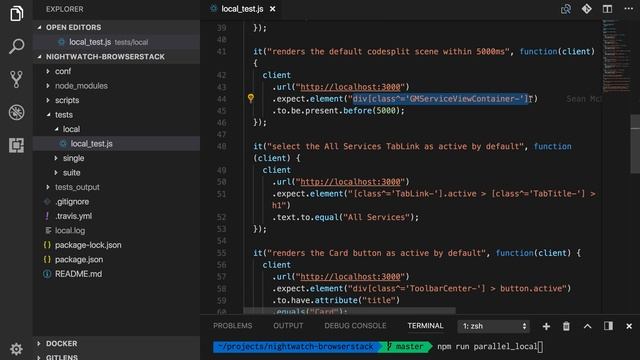This screenshot has height=360, width=640.
Task: Open the Explorer view in activity bar
Action: coord(16,13)
